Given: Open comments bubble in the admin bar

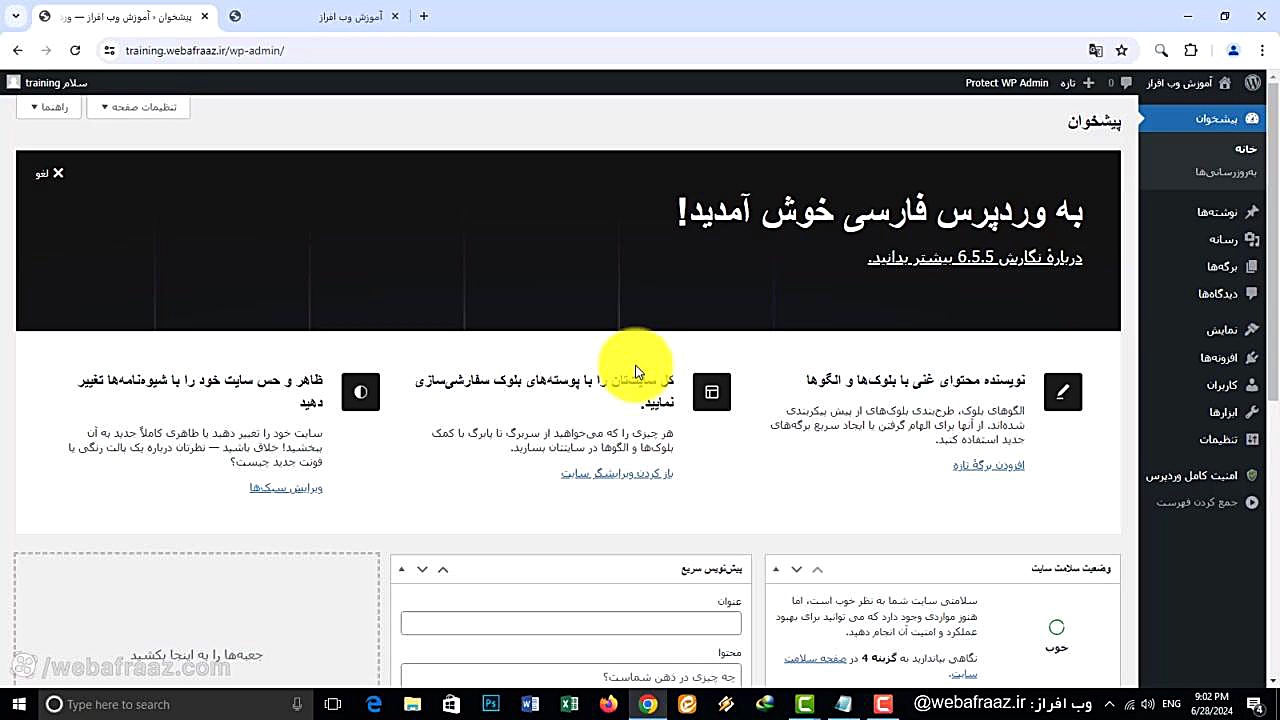Looking at the screenshot, I should (1126, 83).
